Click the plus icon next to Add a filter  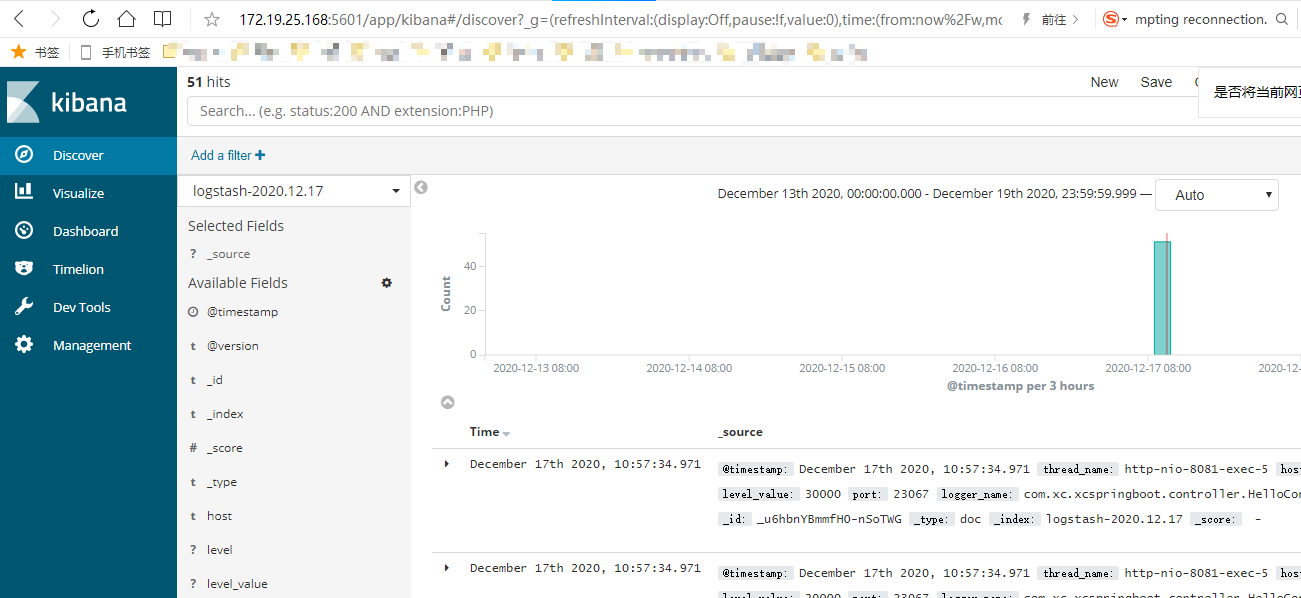[260, 155]
